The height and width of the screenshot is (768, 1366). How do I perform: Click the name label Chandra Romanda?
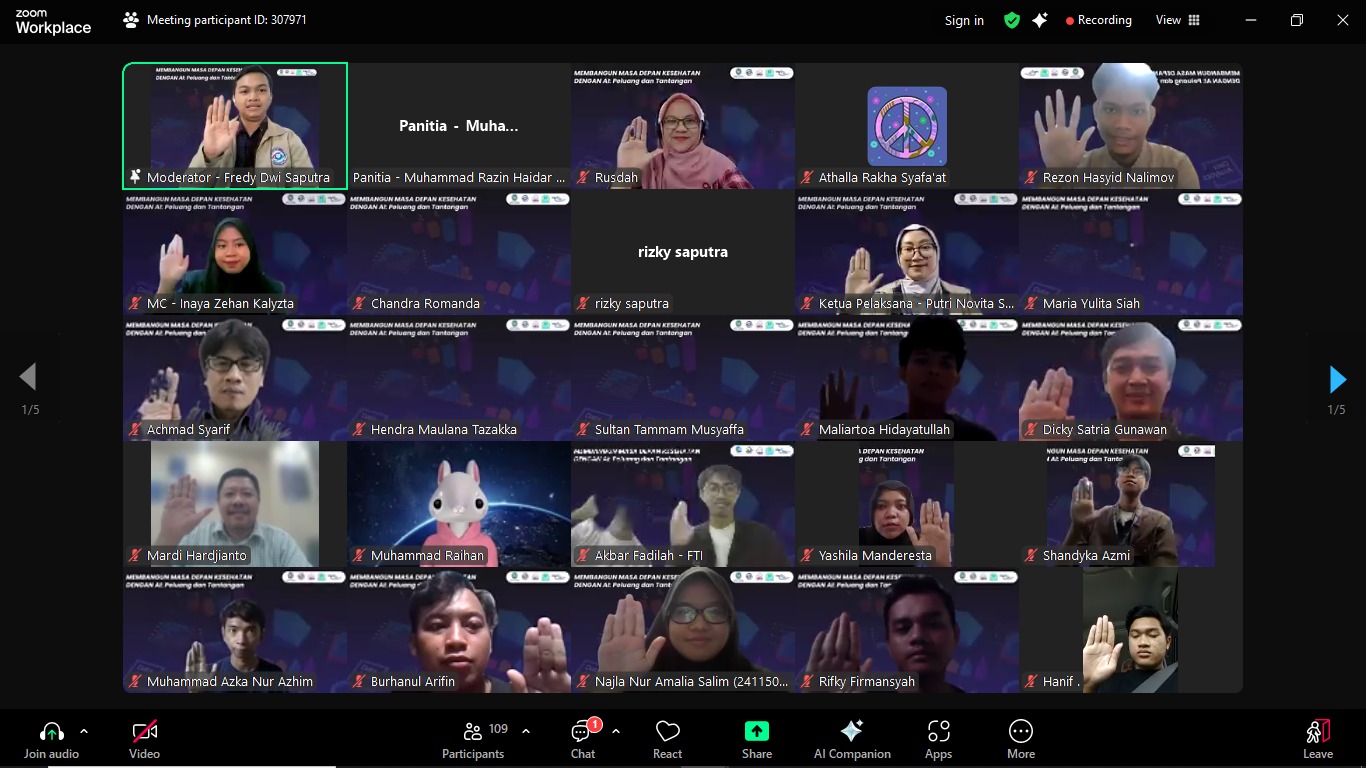pos(425,303)
